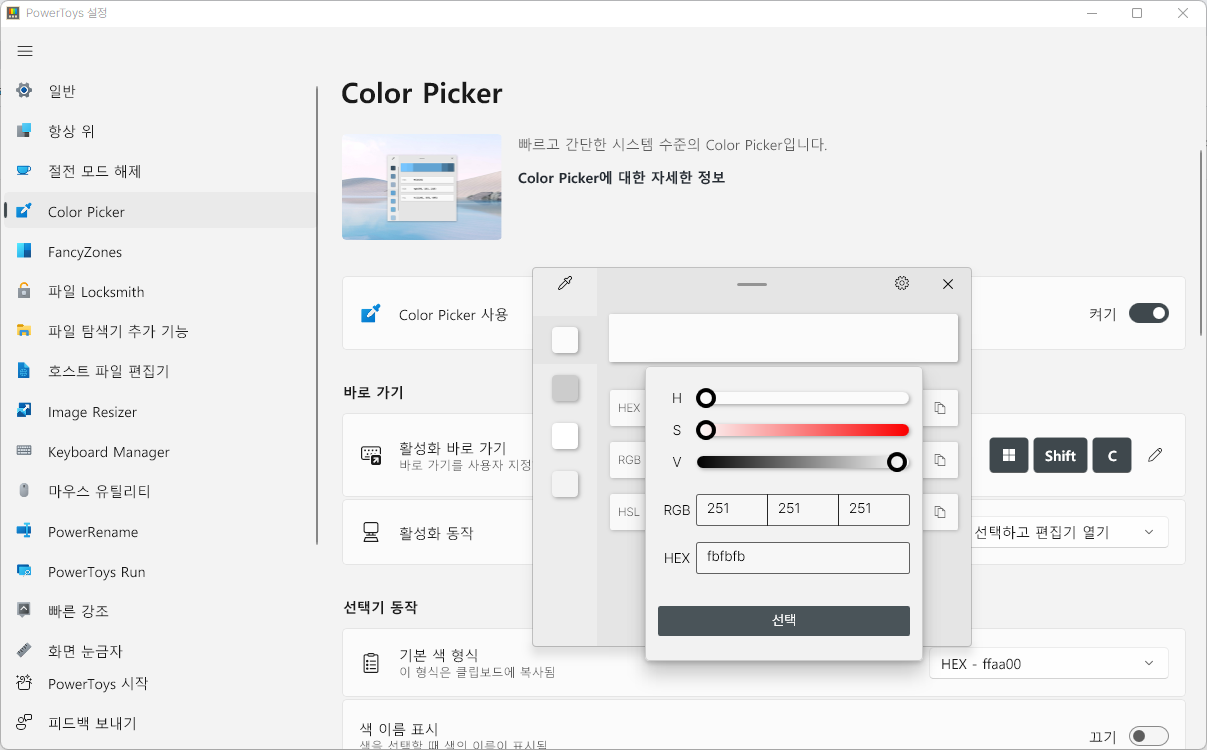Go to Keyboard Manager page
The height and width of the screenshot is (750, 1207).
pyautogui.click(x=160, y=451)
